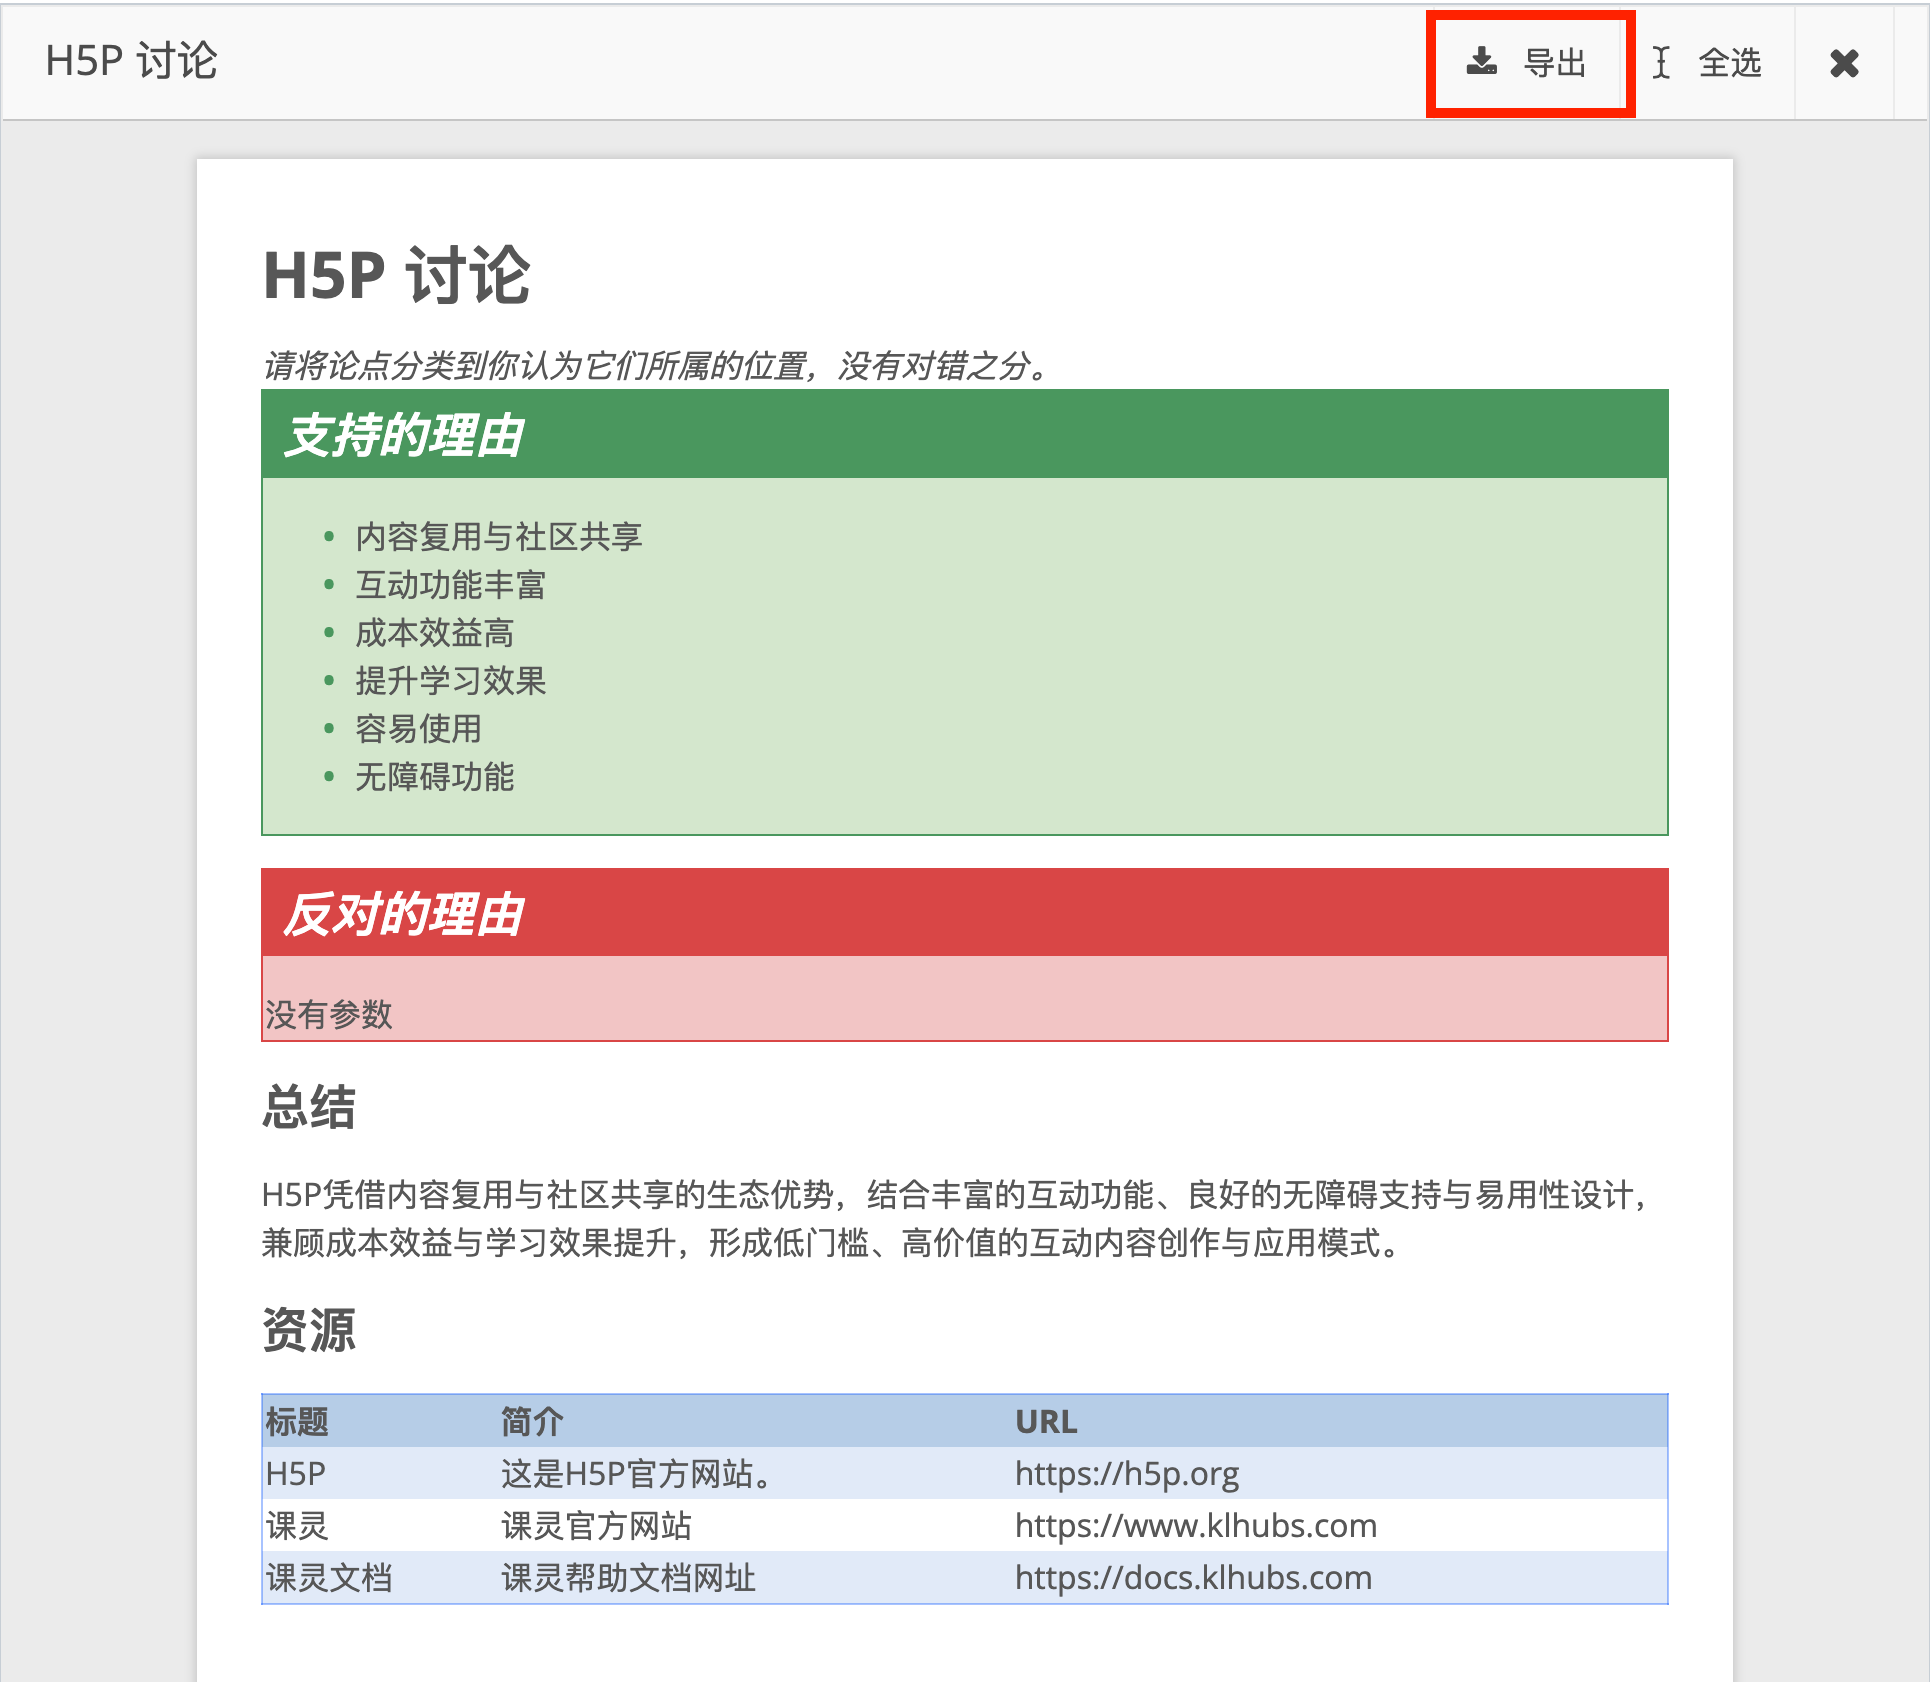This screenshot has width=1930, height=1682.
Task: Select the list item 无障碍功能
Action: (x=434, y=778)
